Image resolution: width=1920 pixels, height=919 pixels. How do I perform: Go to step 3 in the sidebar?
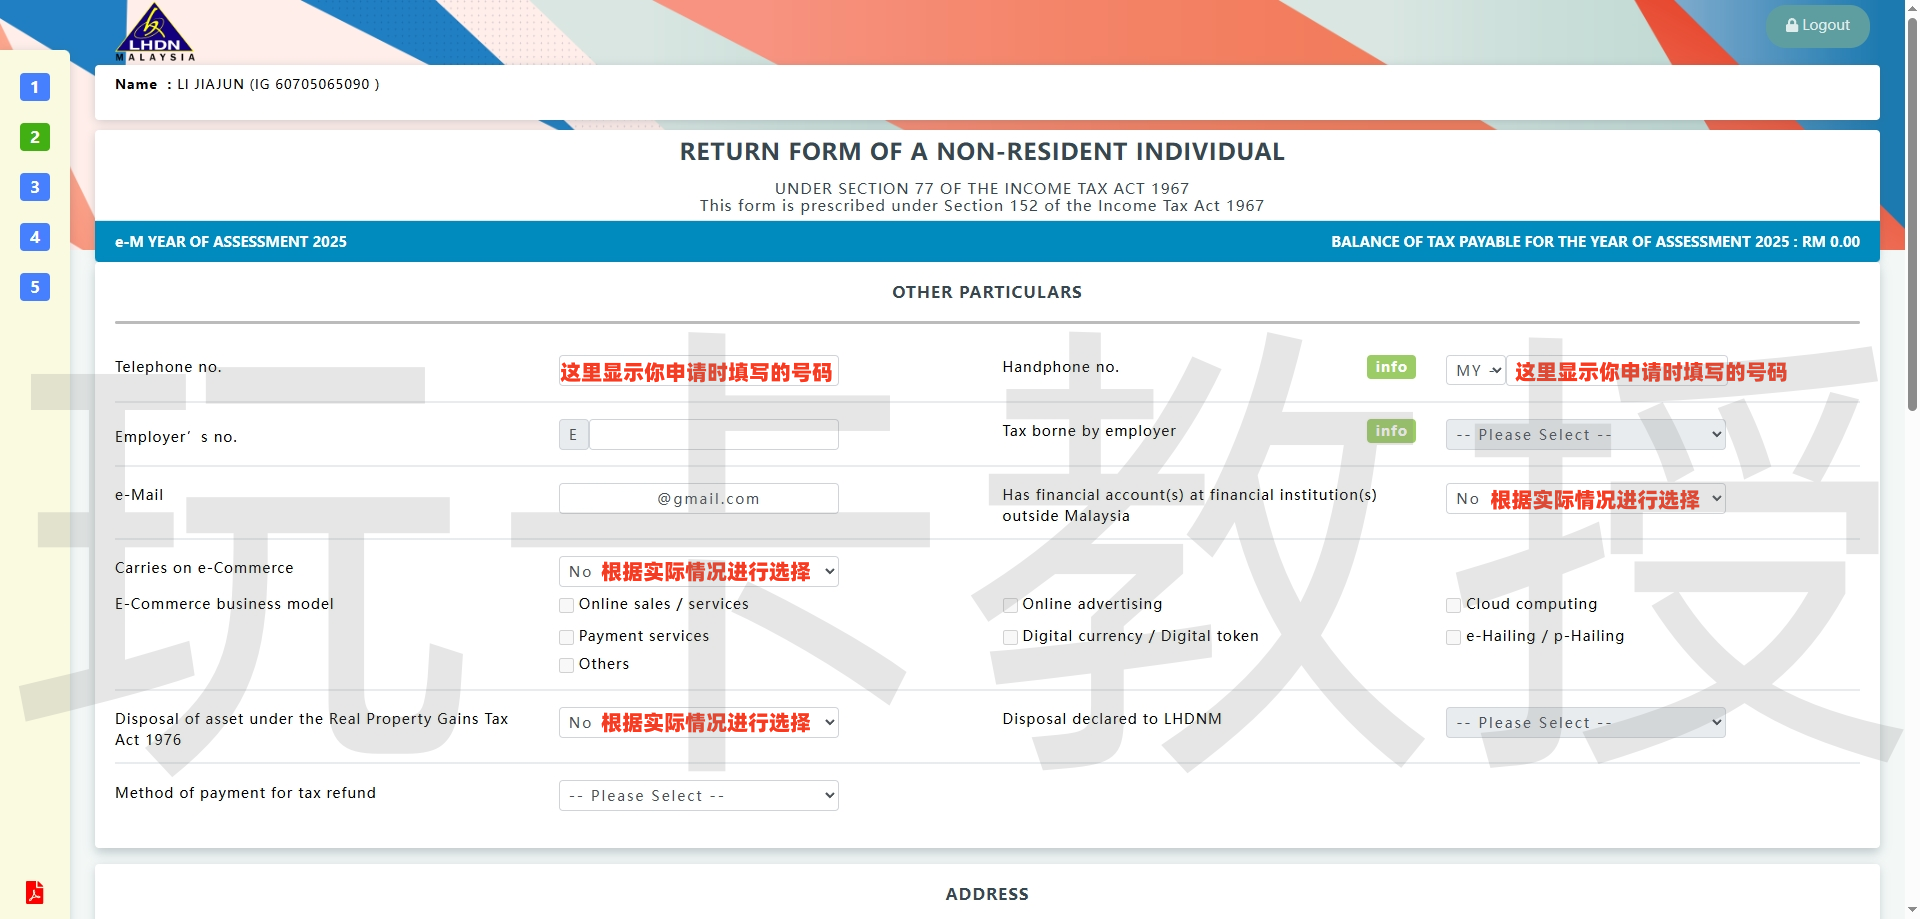[35, 187]
